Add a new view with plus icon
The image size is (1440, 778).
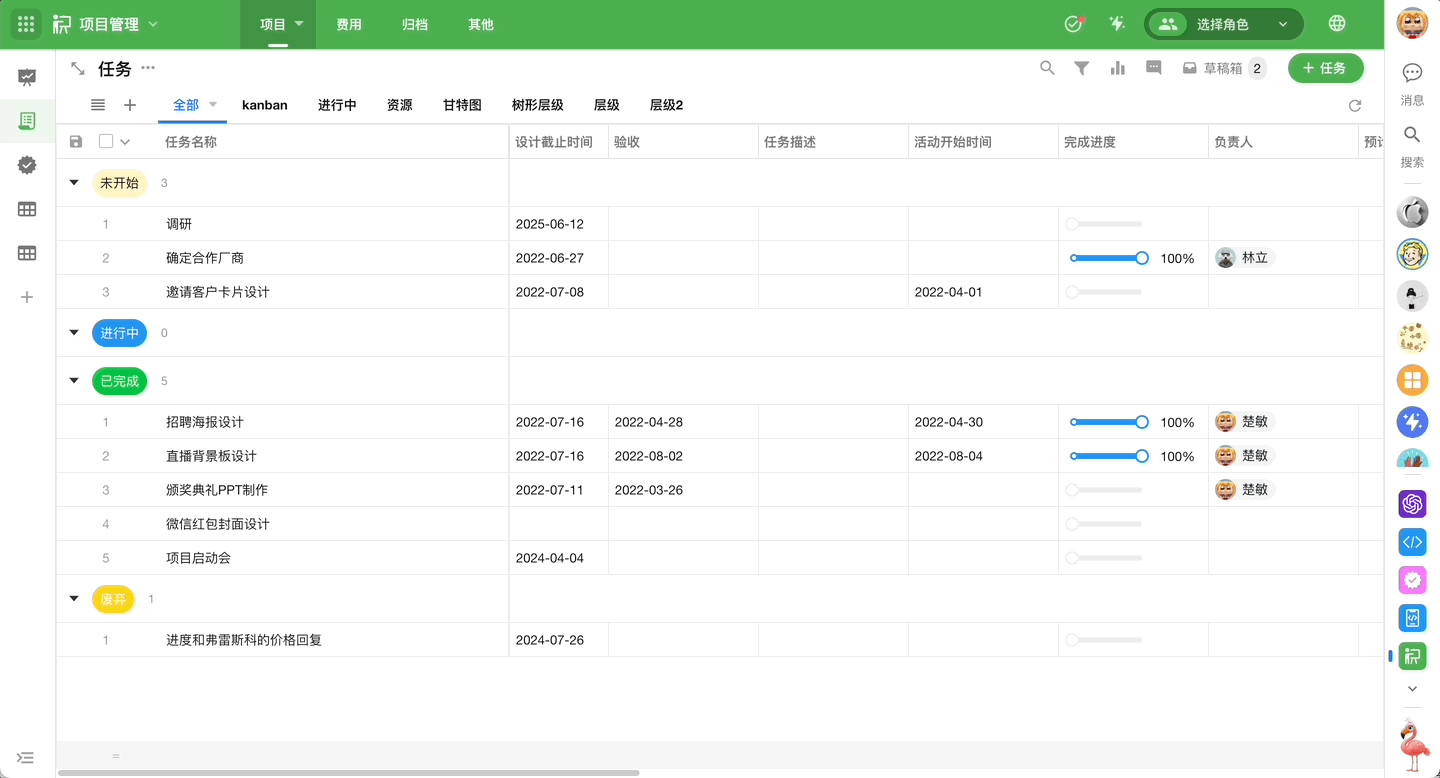click(130, 105)
